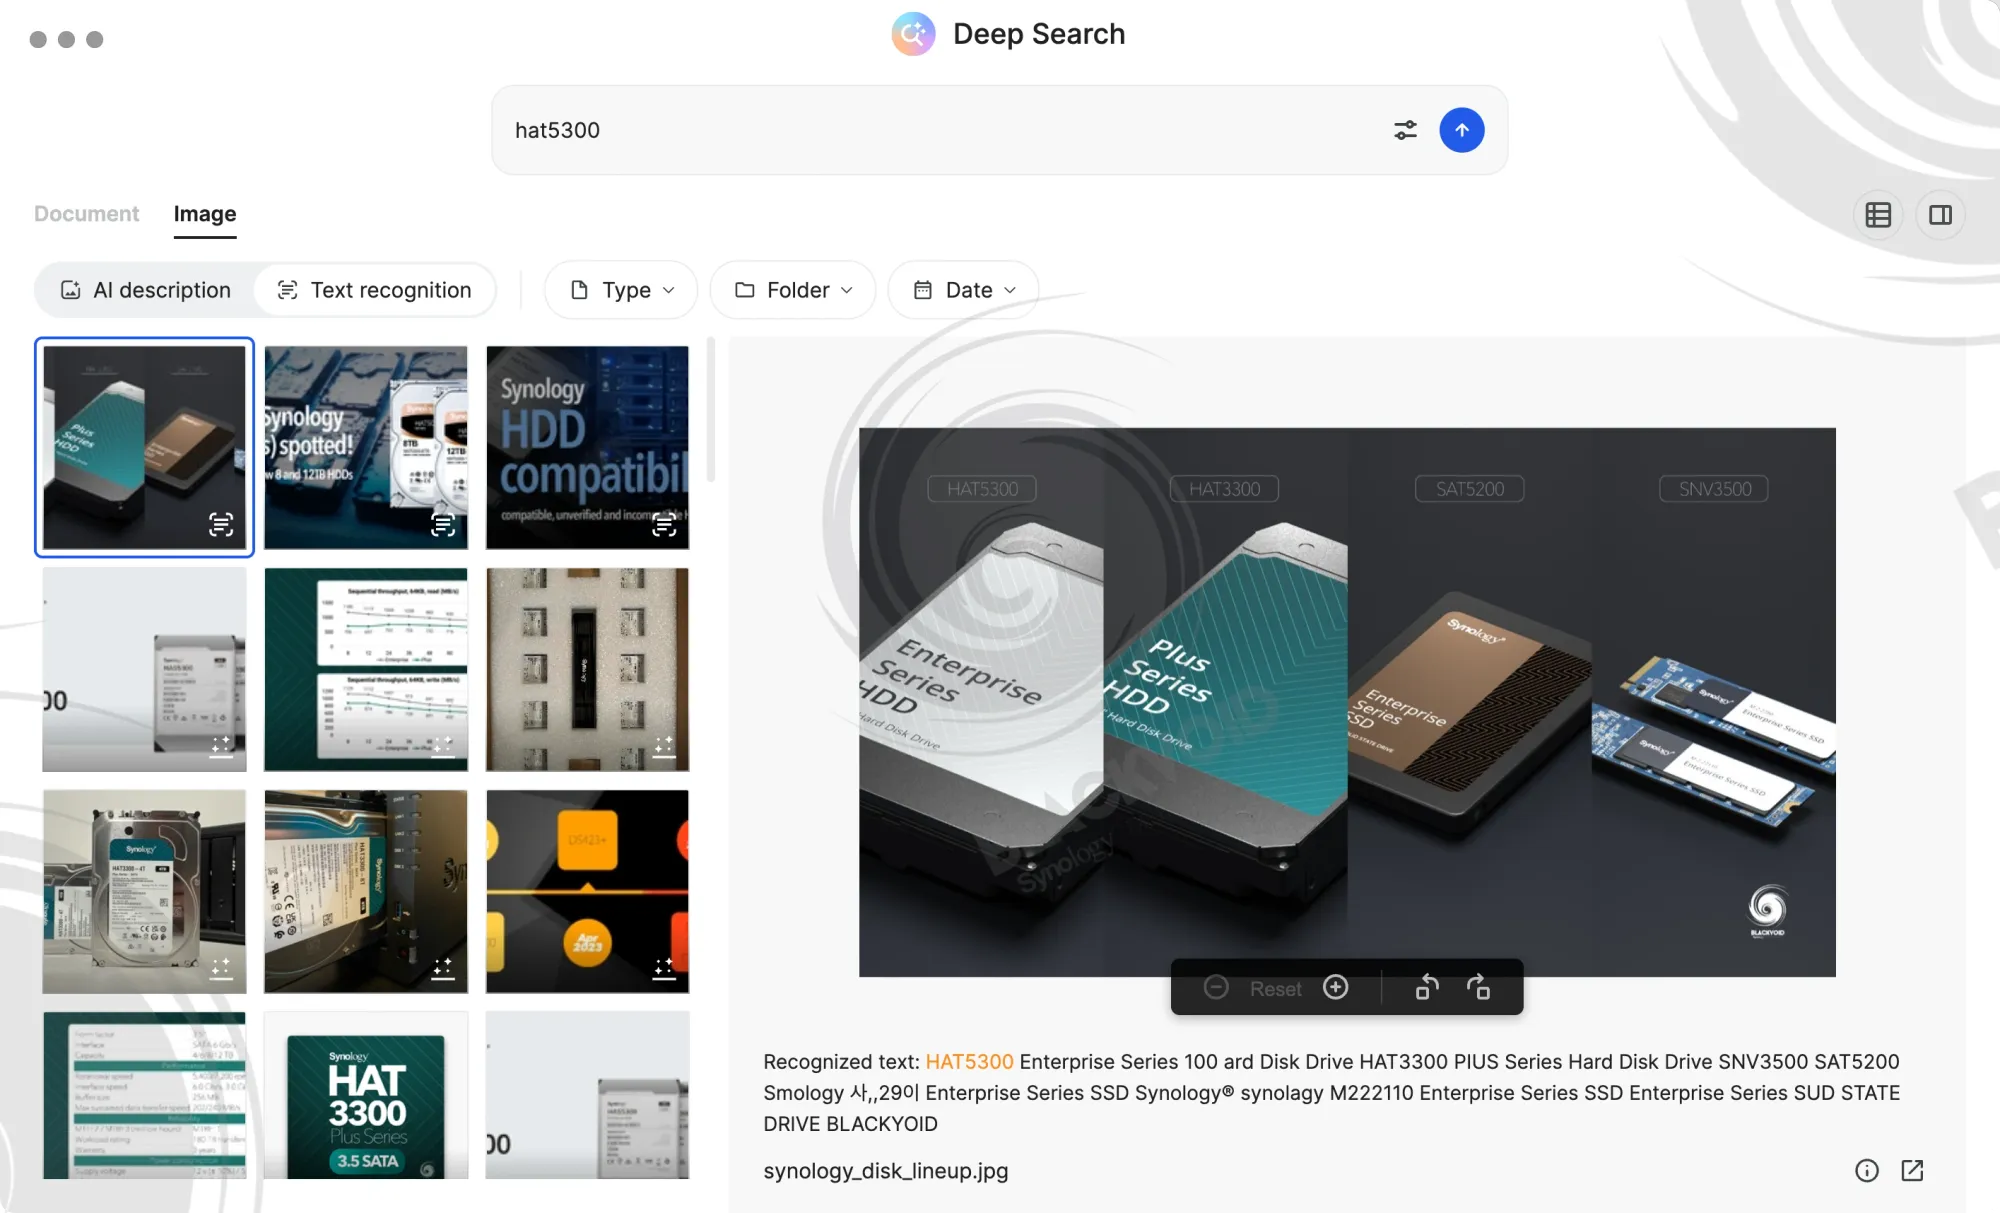Open the Date filter dropdown
This screenshot has width=2000, height=1213.
point(964,290)
